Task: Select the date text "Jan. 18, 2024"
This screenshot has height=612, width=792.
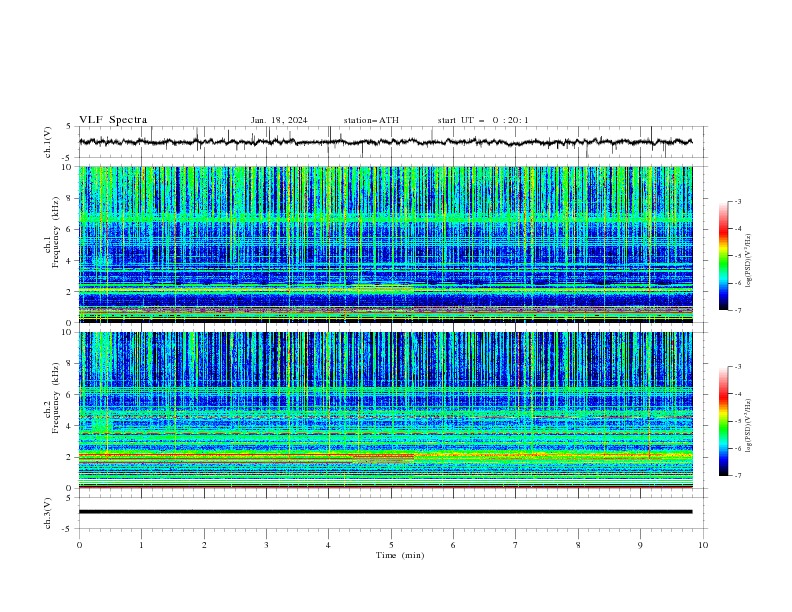Action: coord(279,120)
